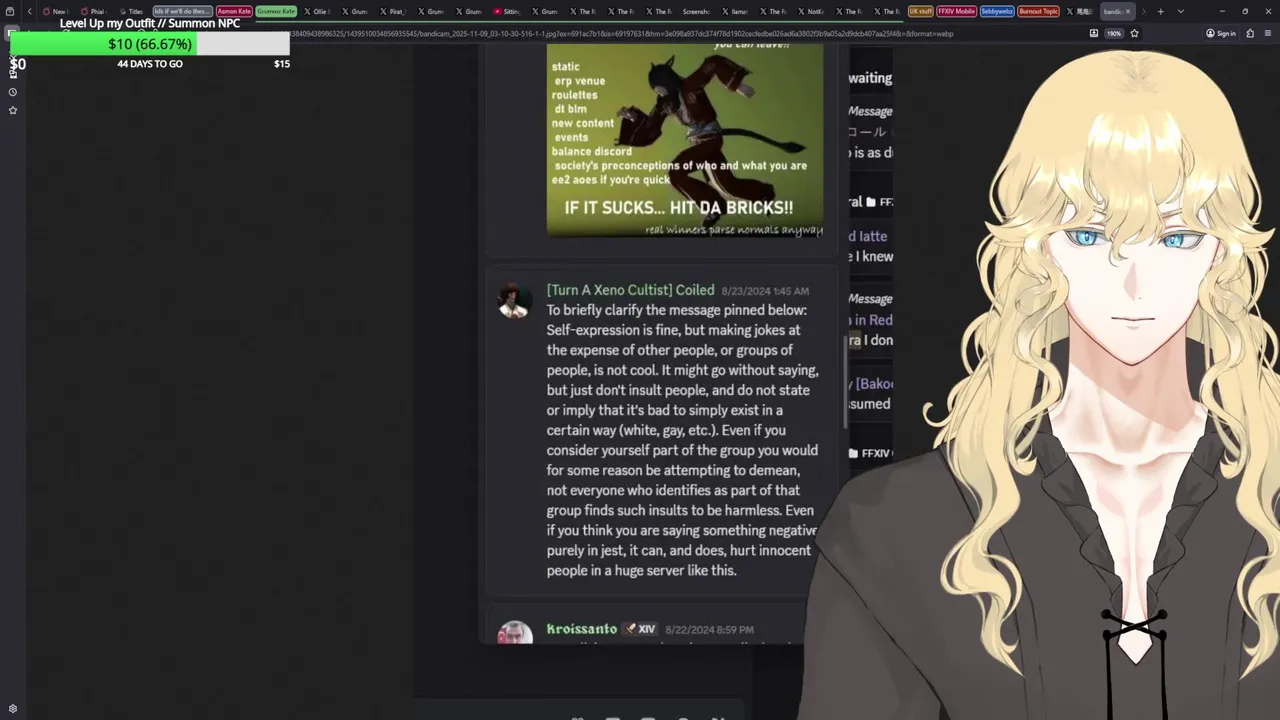Click the Kroissanto username
The image size is (1280, 720).
point(582,629)
